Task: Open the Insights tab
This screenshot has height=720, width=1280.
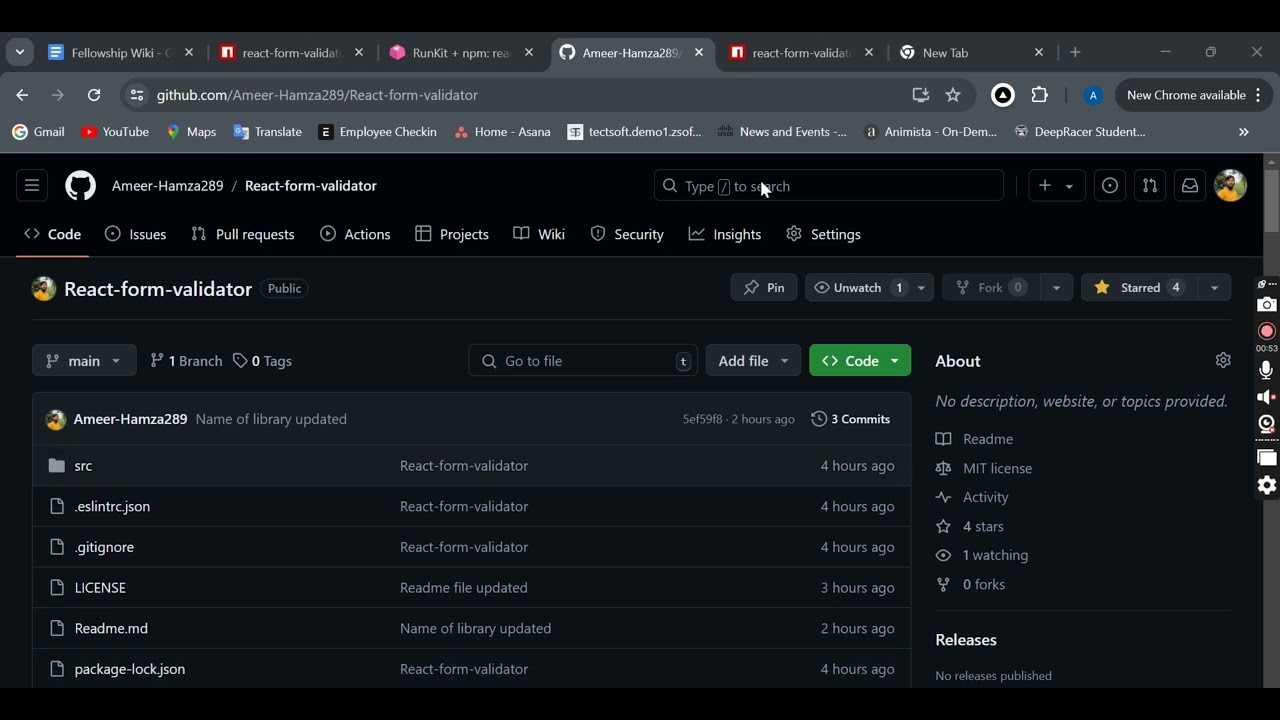Action: click(x=725, y=235)
